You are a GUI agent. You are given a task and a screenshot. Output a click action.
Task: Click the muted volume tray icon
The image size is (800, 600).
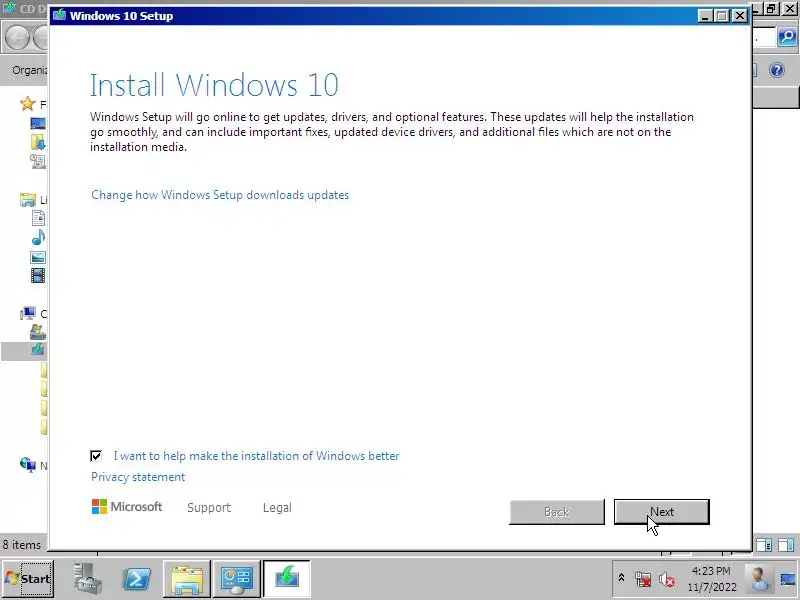click(x=667, y=579)
